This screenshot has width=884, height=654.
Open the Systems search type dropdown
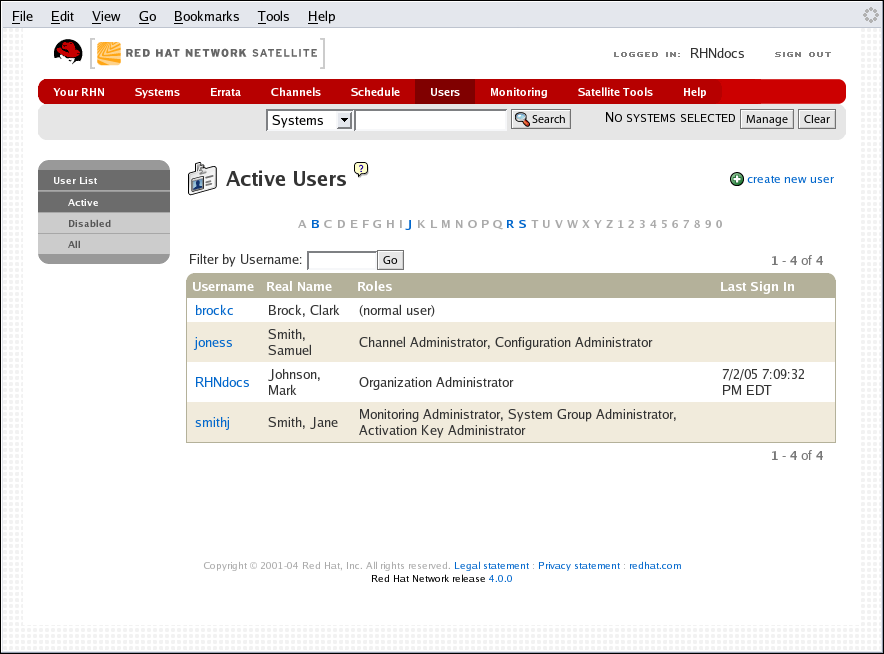click(x=310, y=120)
